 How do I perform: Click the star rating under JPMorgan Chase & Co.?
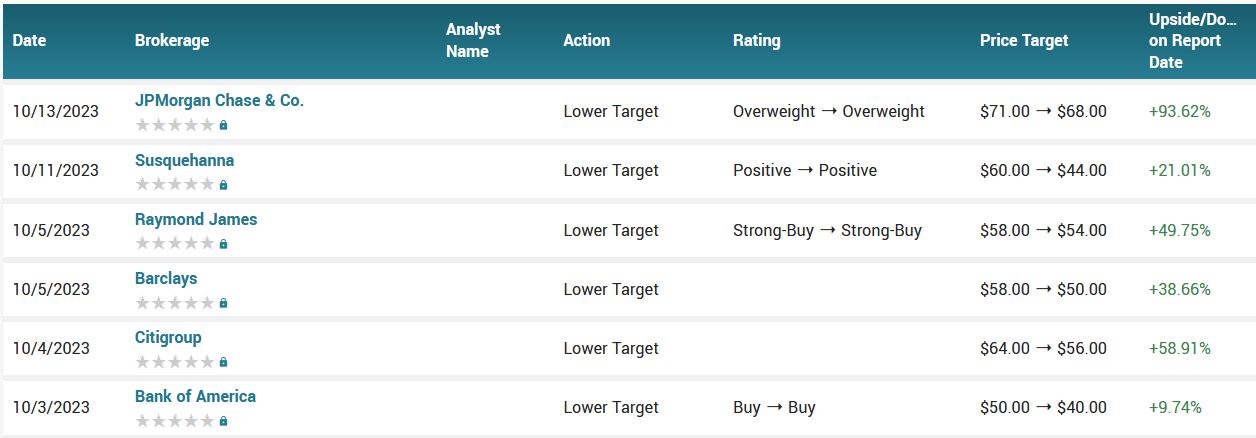tap(175, 125)
